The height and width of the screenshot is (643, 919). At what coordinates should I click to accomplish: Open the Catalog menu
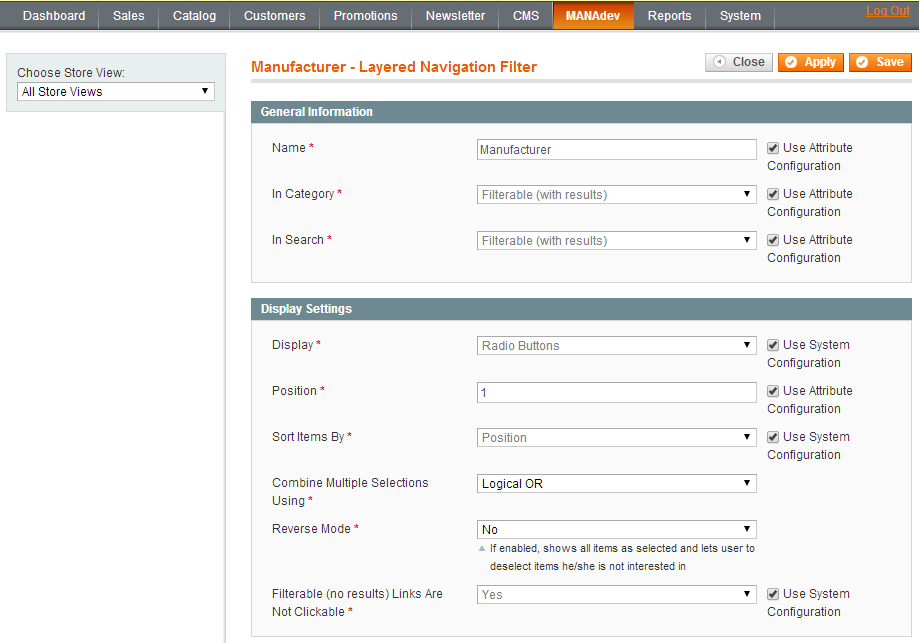pos(194,16)
